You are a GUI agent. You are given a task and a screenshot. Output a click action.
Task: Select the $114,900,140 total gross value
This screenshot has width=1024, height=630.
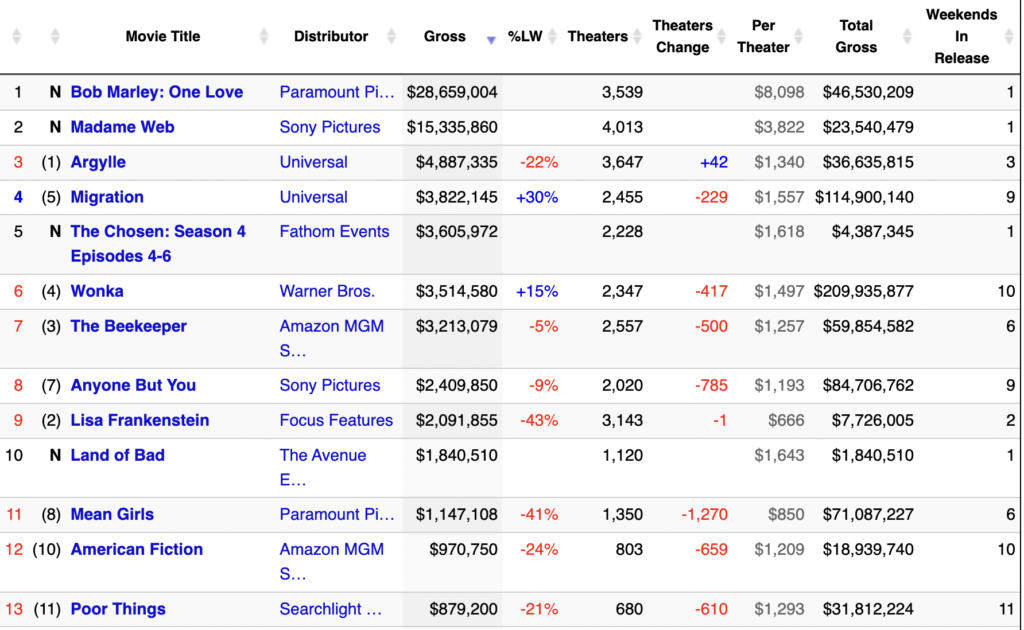tap(864, 197)
